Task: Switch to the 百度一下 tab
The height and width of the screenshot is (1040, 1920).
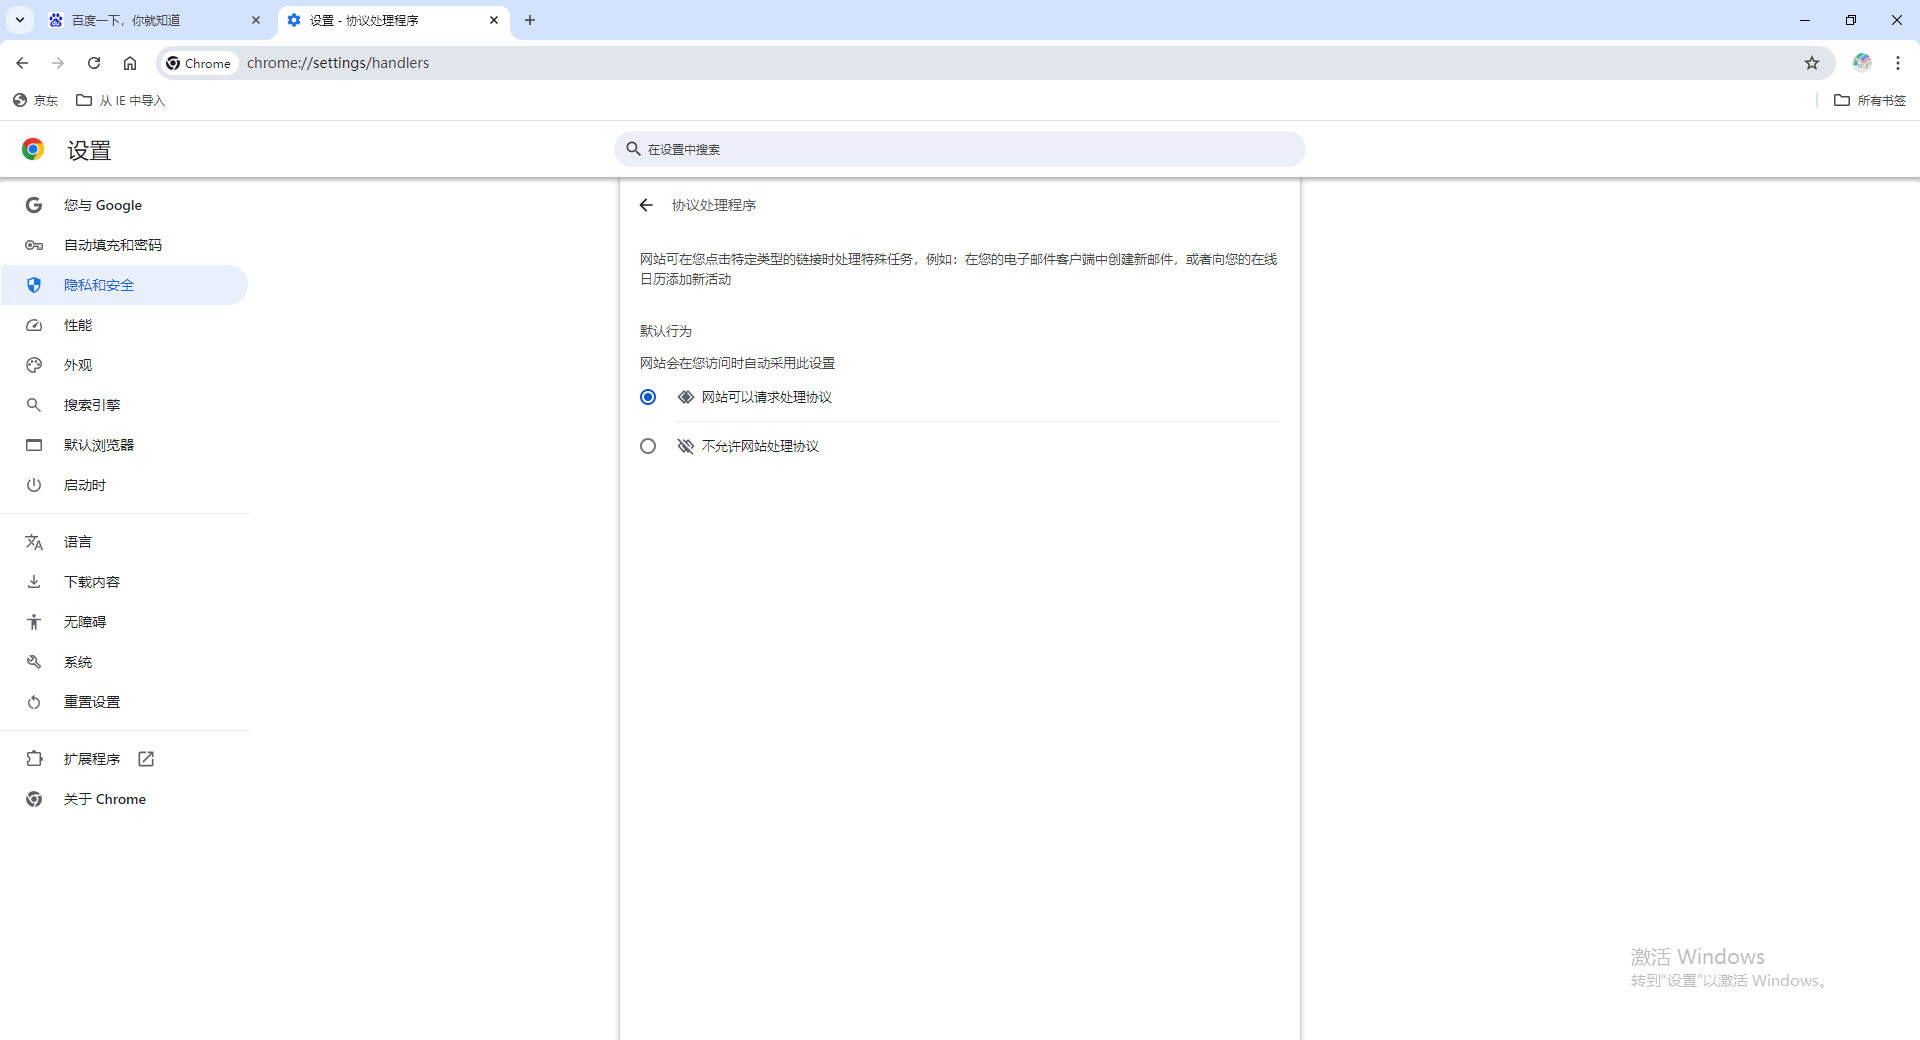Action: click(x=155, y=20)
